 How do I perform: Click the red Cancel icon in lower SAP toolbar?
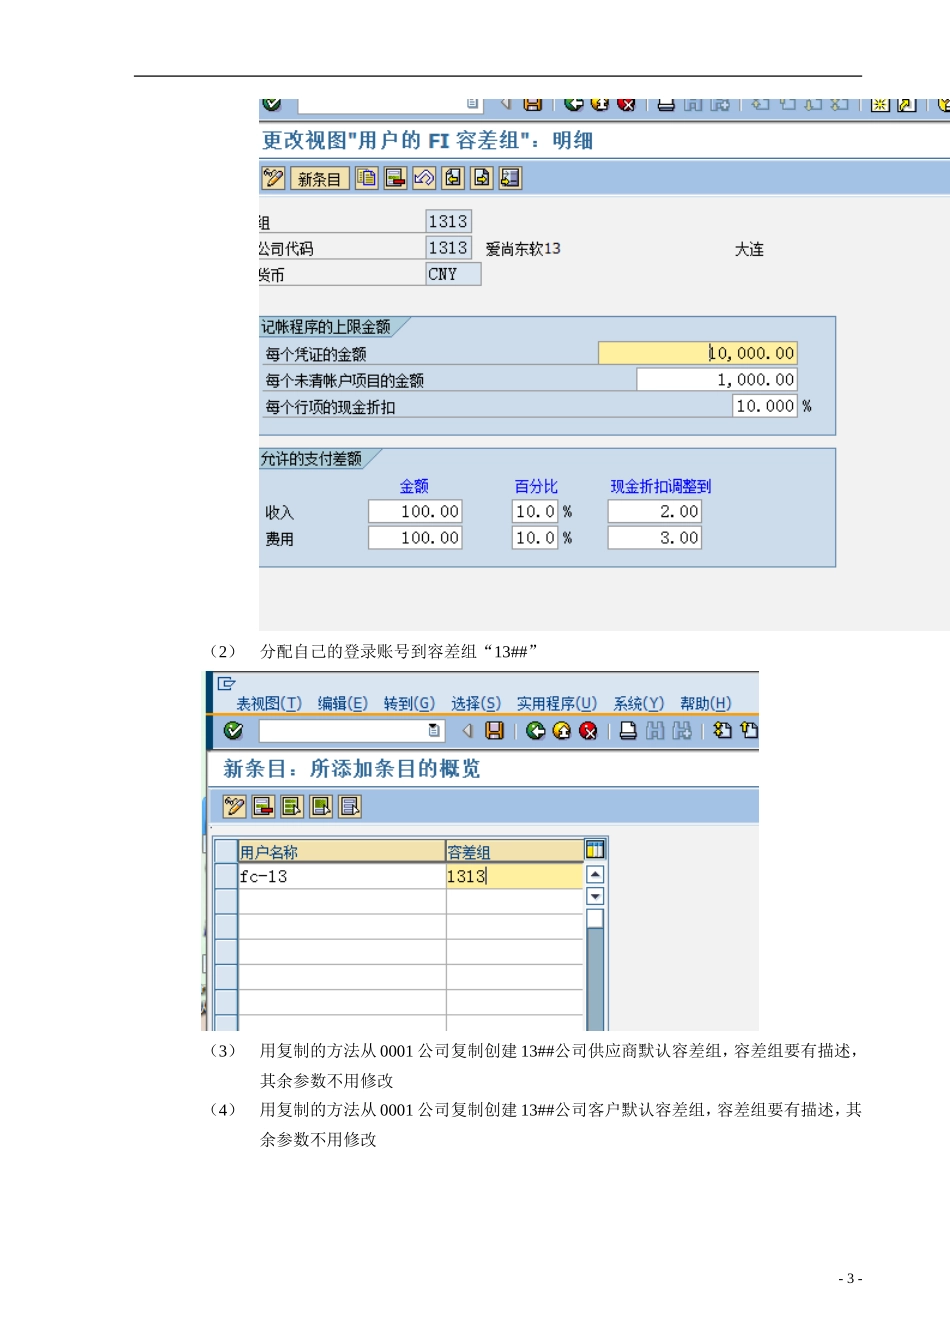(588, 731)
